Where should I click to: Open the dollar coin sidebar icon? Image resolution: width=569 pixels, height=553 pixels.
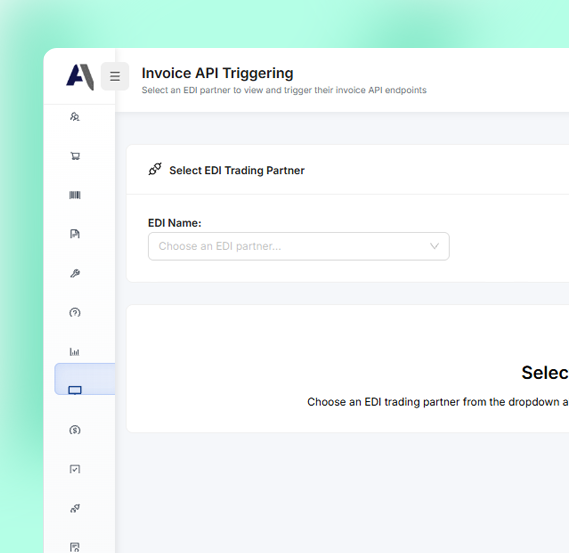point(75,430)
